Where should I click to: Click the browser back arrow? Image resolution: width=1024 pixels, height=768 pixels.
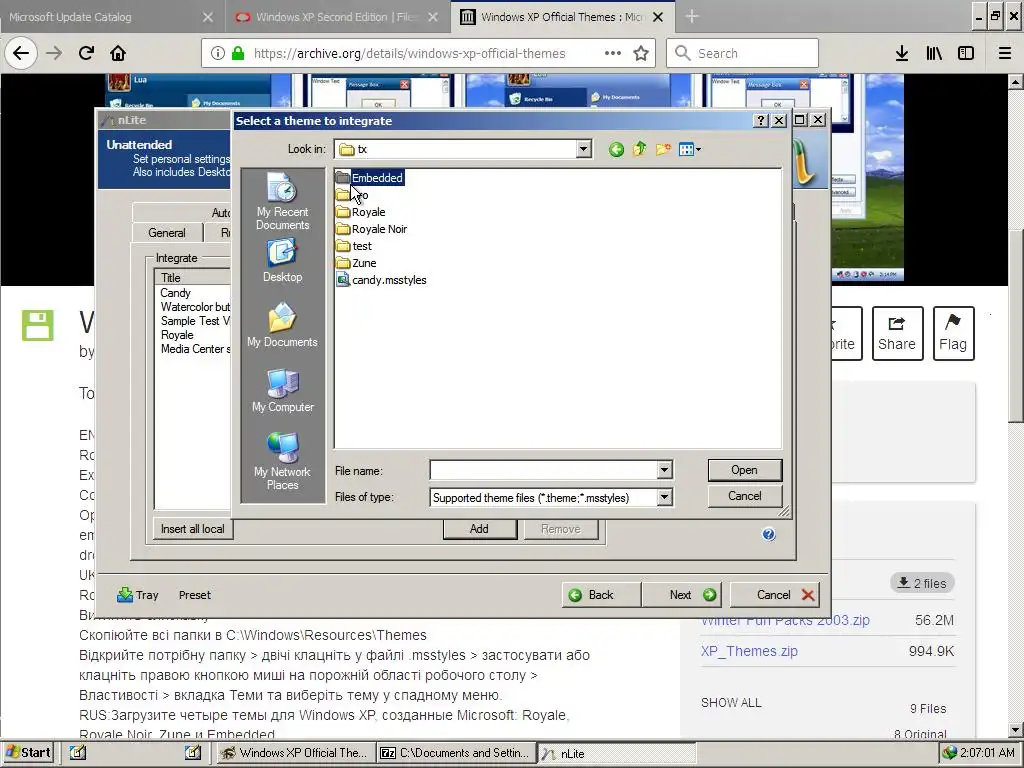(x=21, y=53)
